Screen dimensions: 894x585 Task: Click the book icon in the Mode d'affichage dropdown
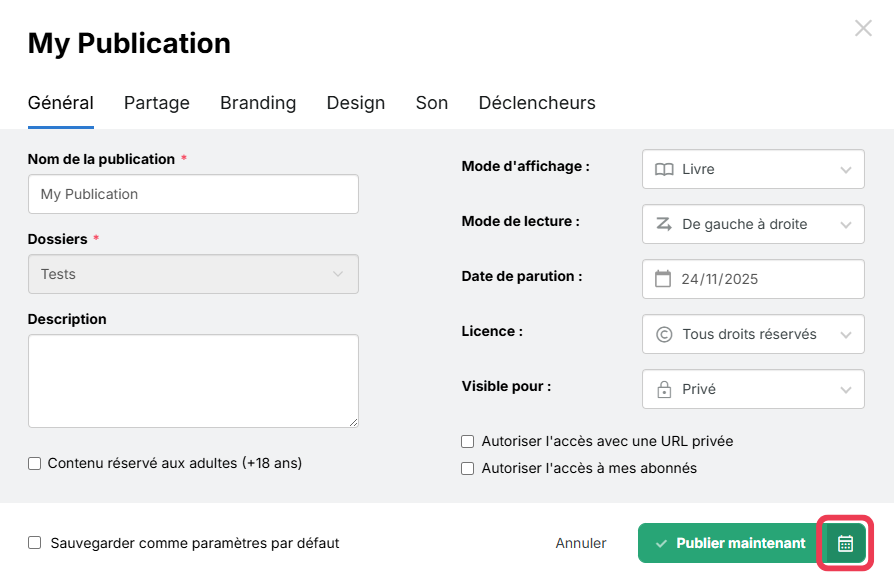[x=664, y=169]
